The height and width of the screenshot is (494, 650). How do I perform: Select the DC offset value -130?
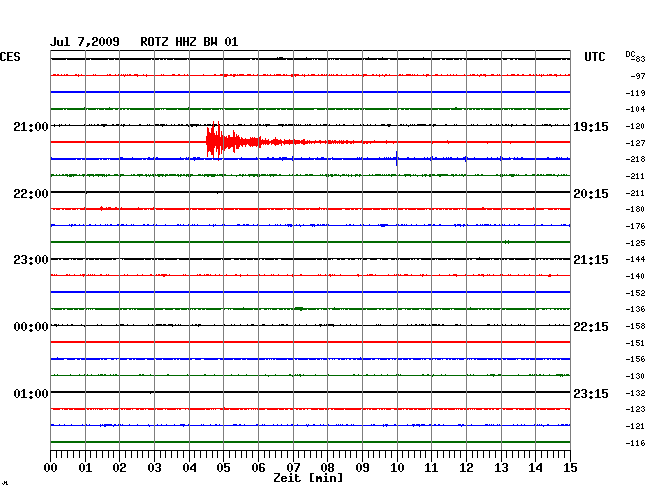pyautogui.click(x=635, y=376)
